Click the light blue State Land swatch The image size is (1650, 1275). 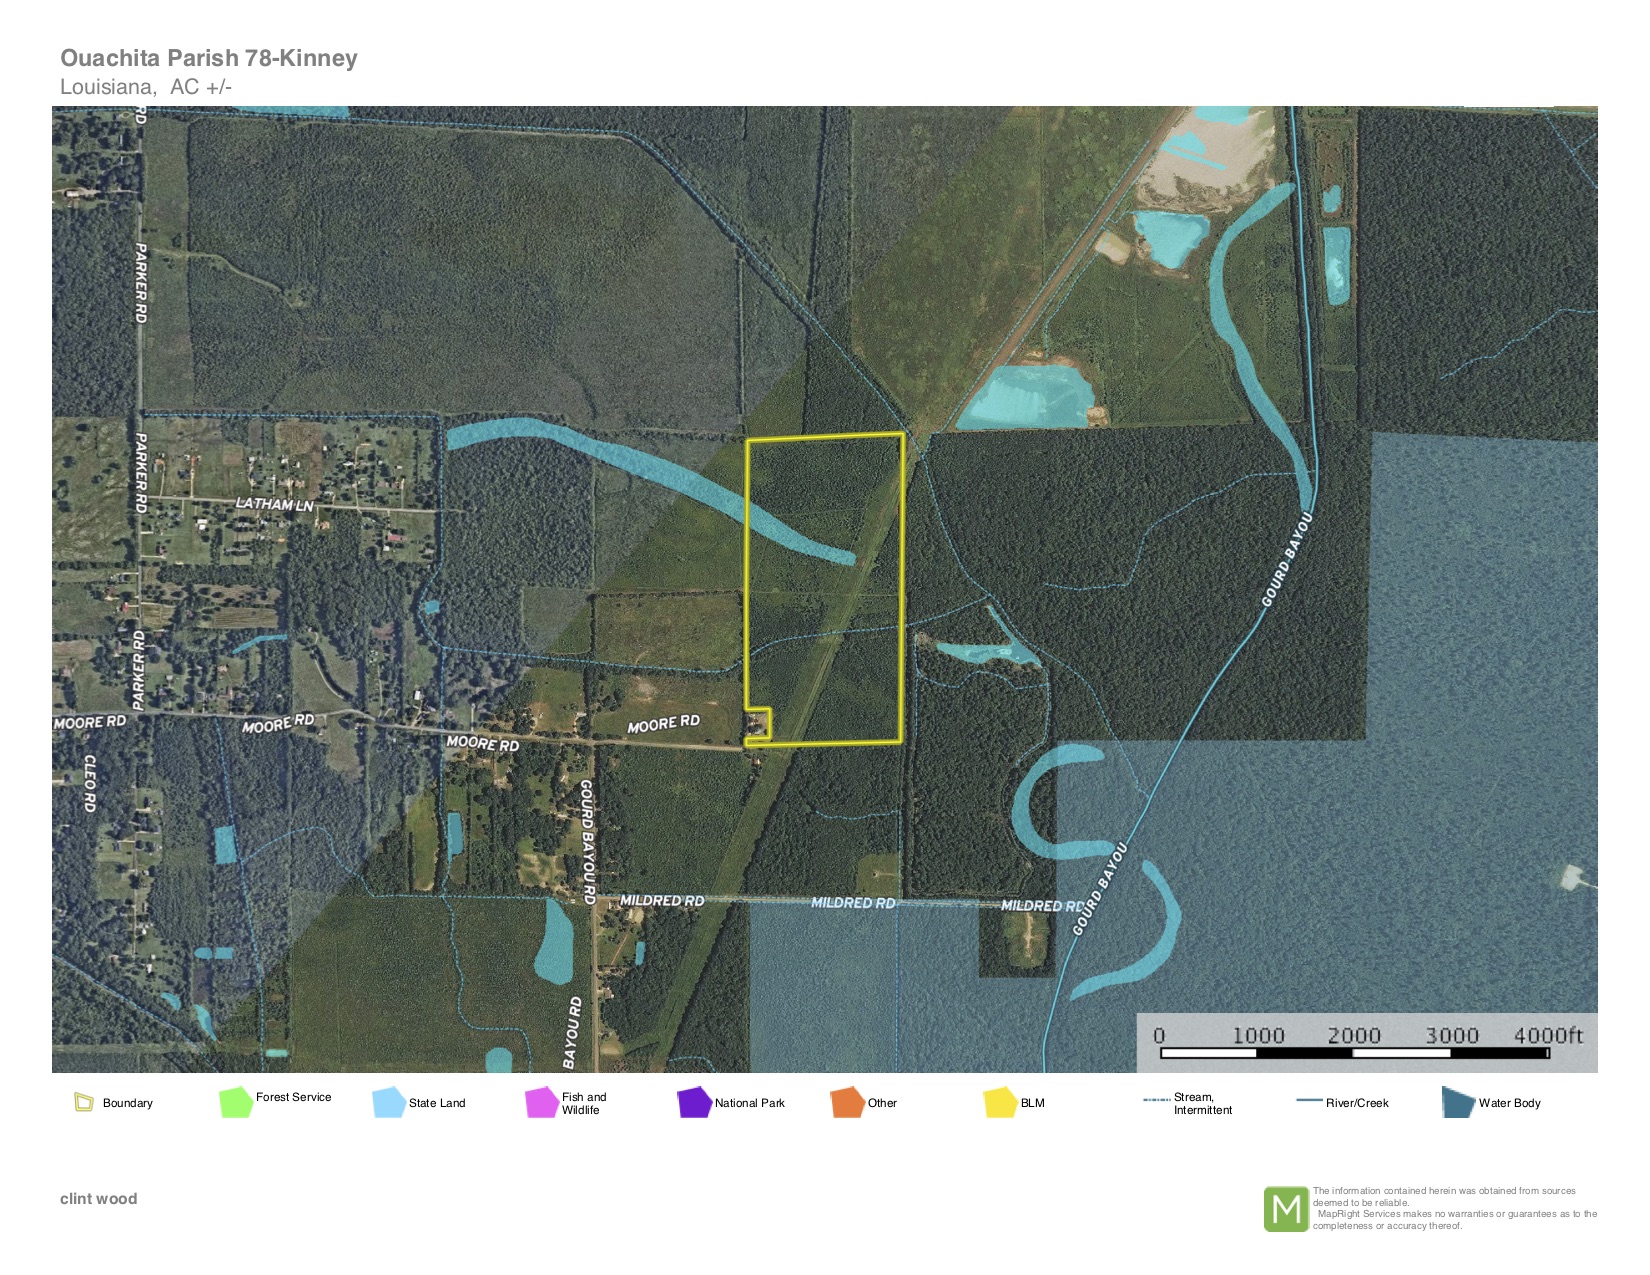389,1102
